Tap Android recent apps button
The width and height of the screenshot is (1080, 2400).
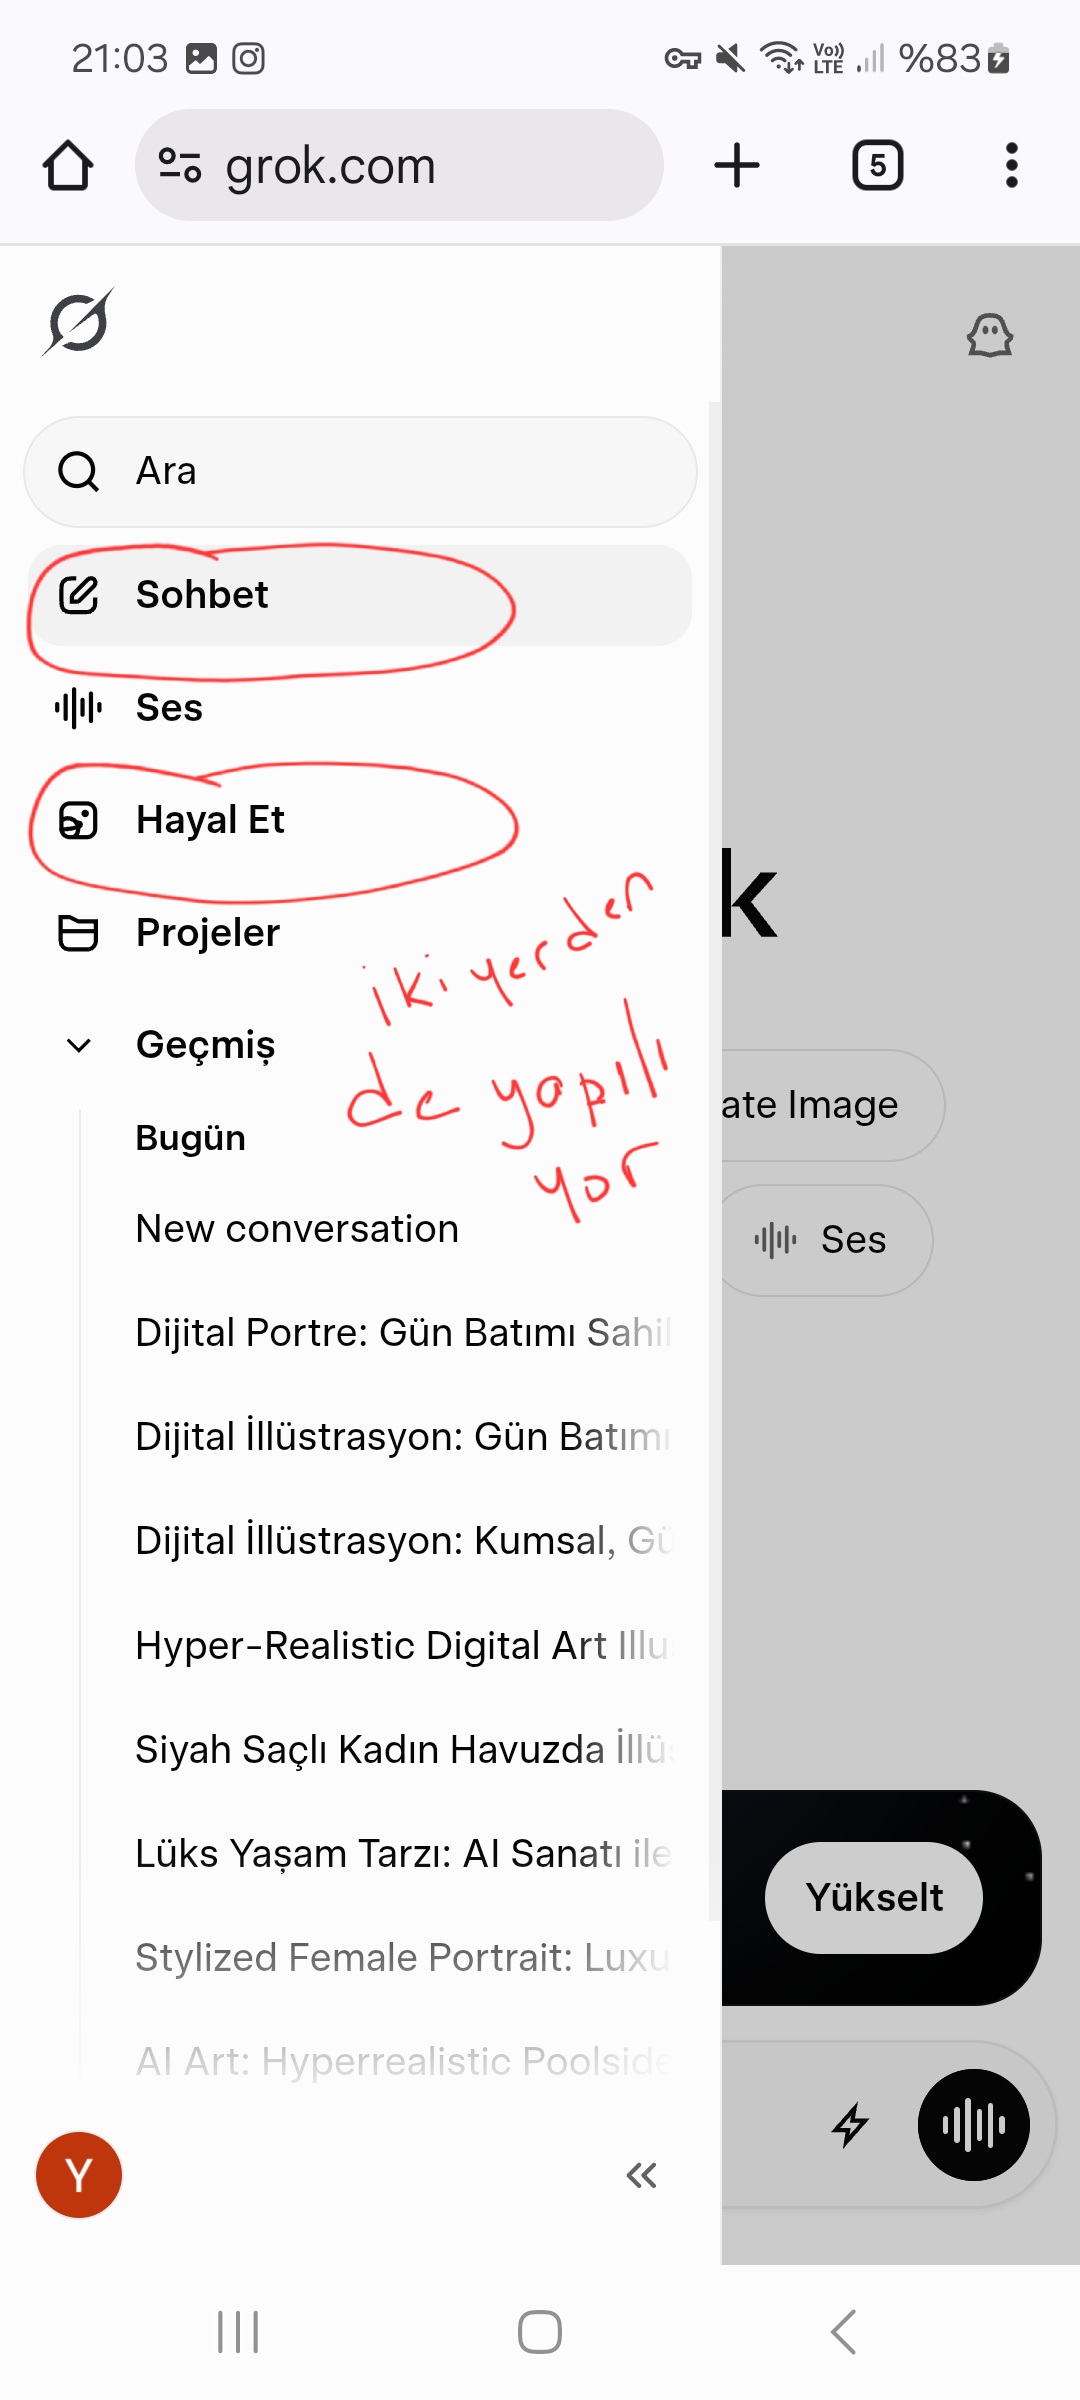(238, 2332)
